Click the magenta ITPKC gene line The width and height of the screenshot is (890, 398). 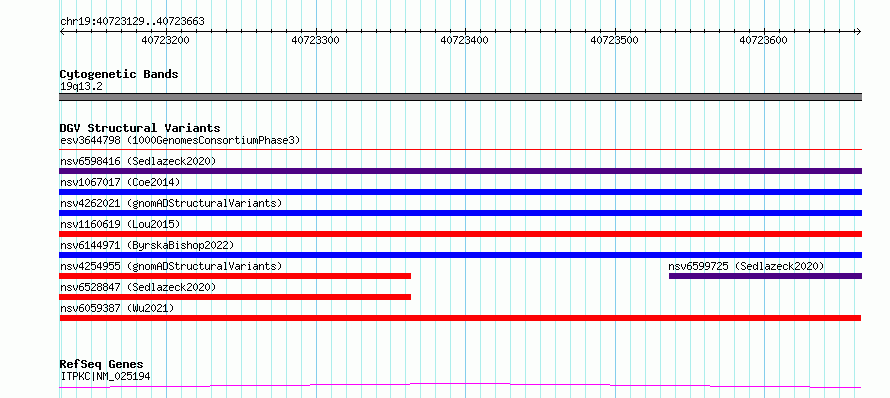[x=460, y=386]
